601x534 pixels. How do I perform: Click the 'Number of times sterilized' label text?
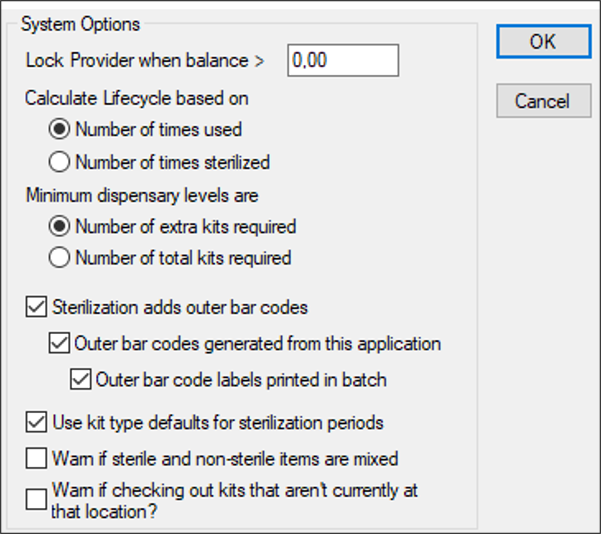(172, 161)
